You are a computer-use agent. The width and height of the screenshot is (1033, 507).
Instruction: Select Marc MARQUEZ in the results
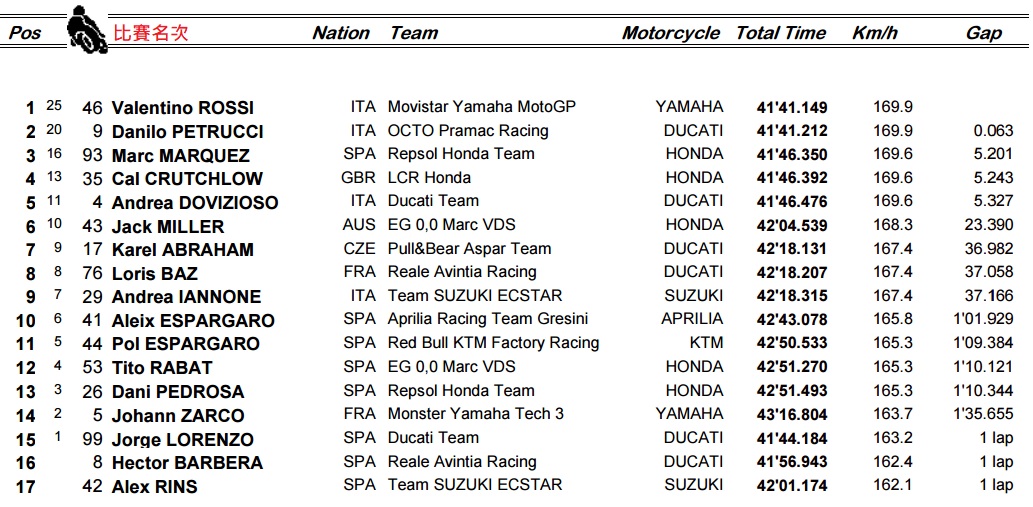pos(181,156)
